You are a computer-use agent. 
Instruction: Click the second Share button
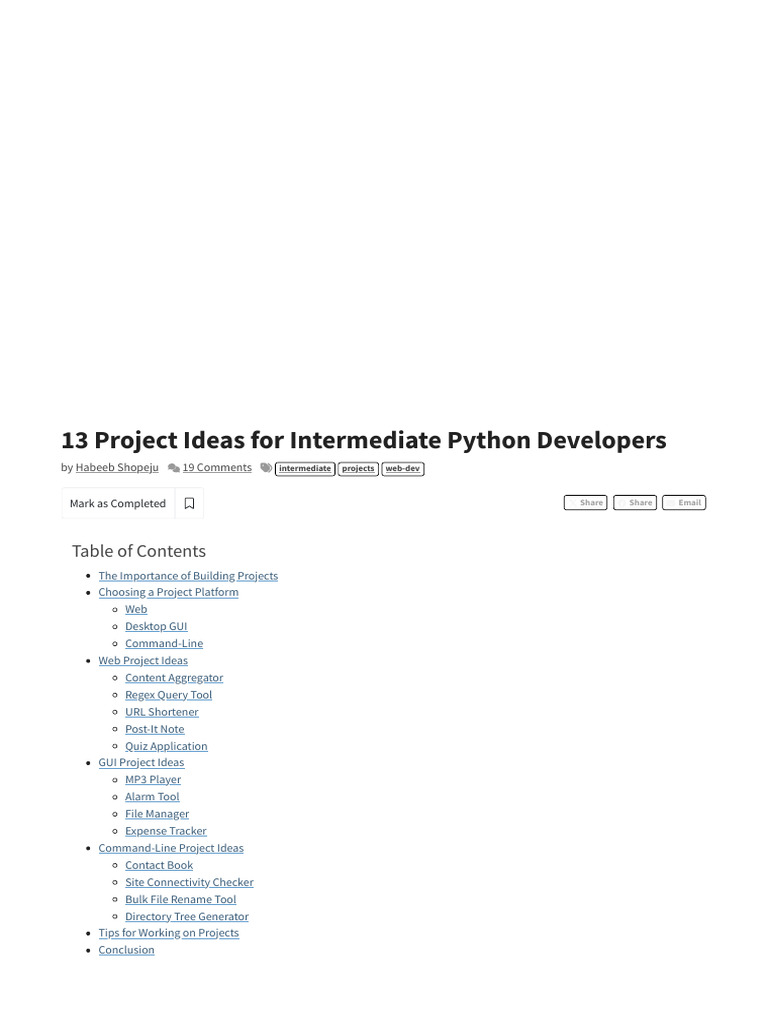[635, 503]
